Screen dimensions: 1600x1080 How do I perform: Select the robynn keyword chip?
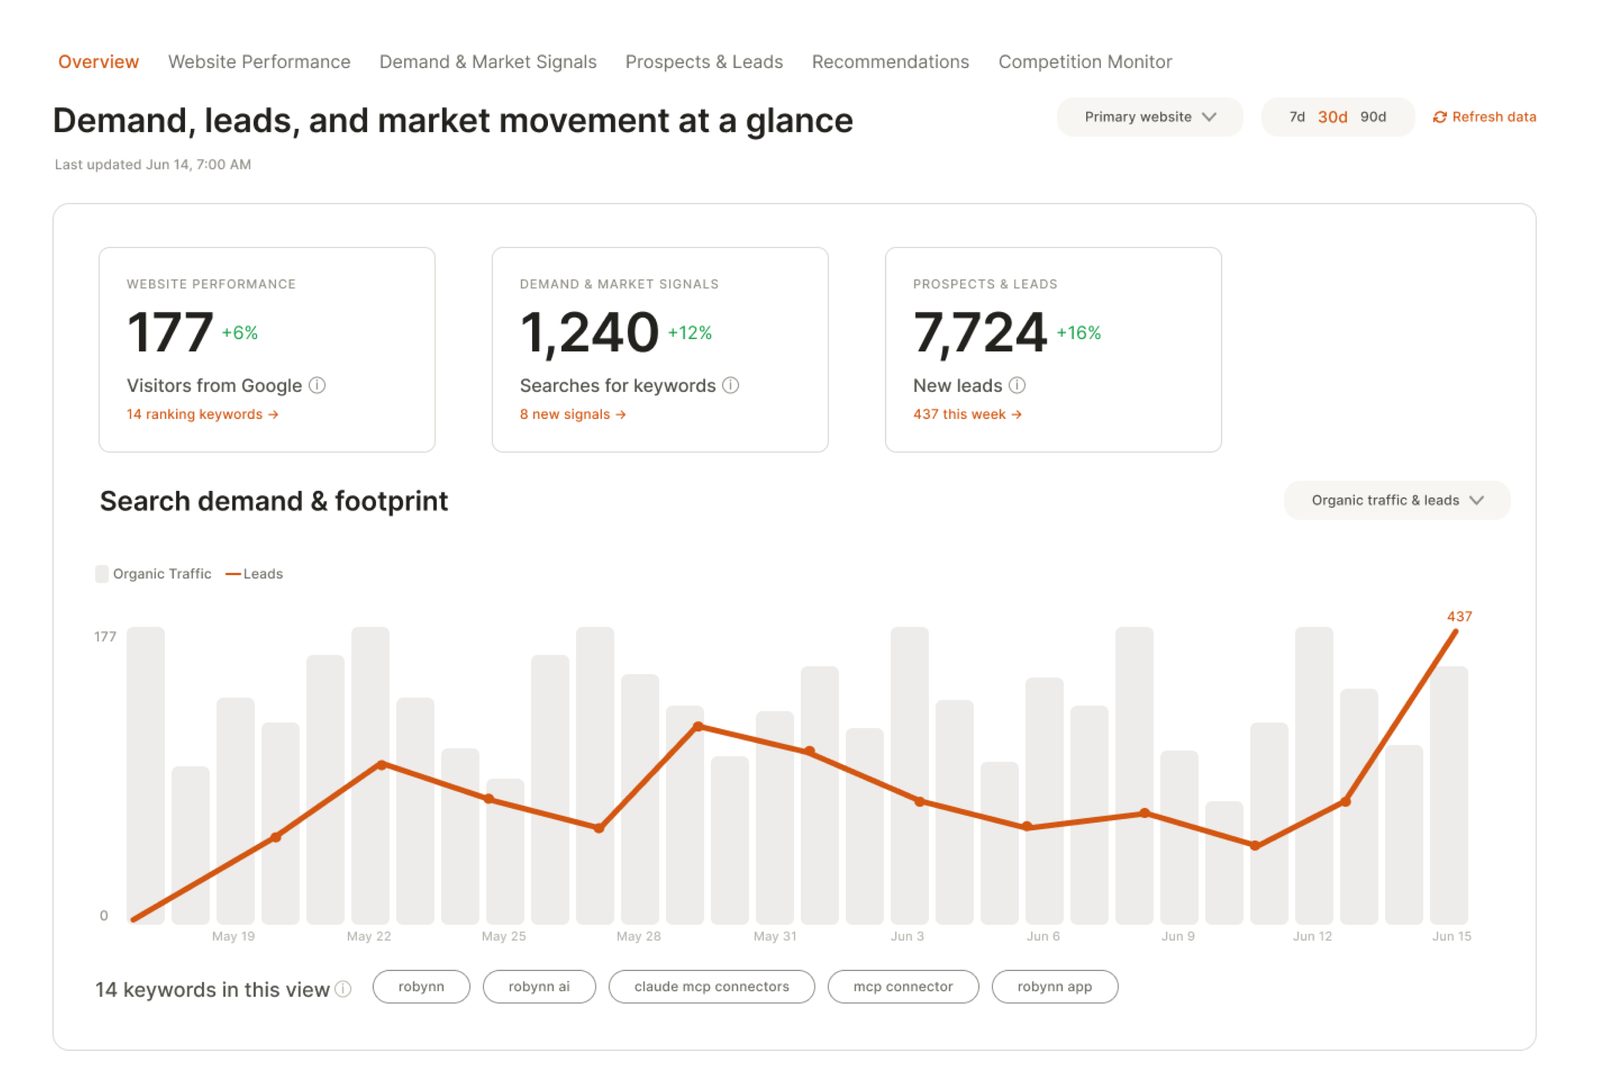(421, 987)
